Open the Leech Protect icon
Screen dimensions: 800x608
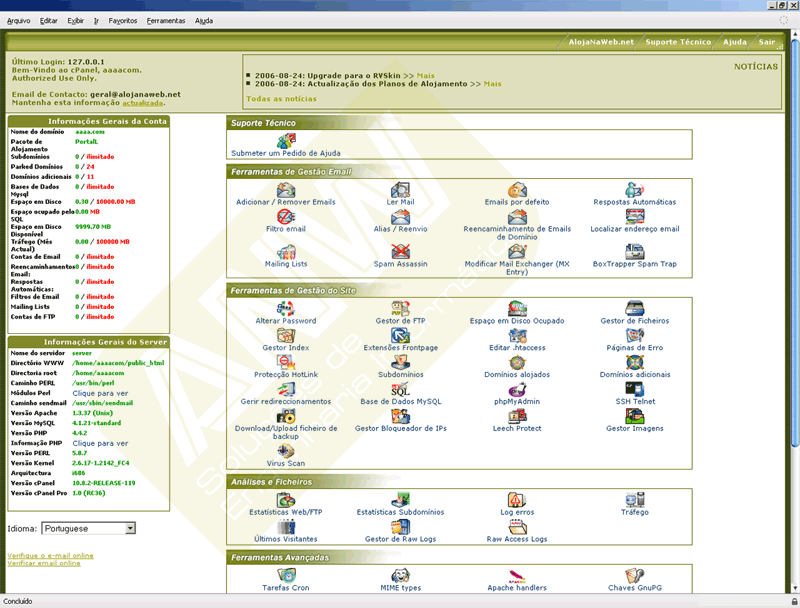click(517, 416)
